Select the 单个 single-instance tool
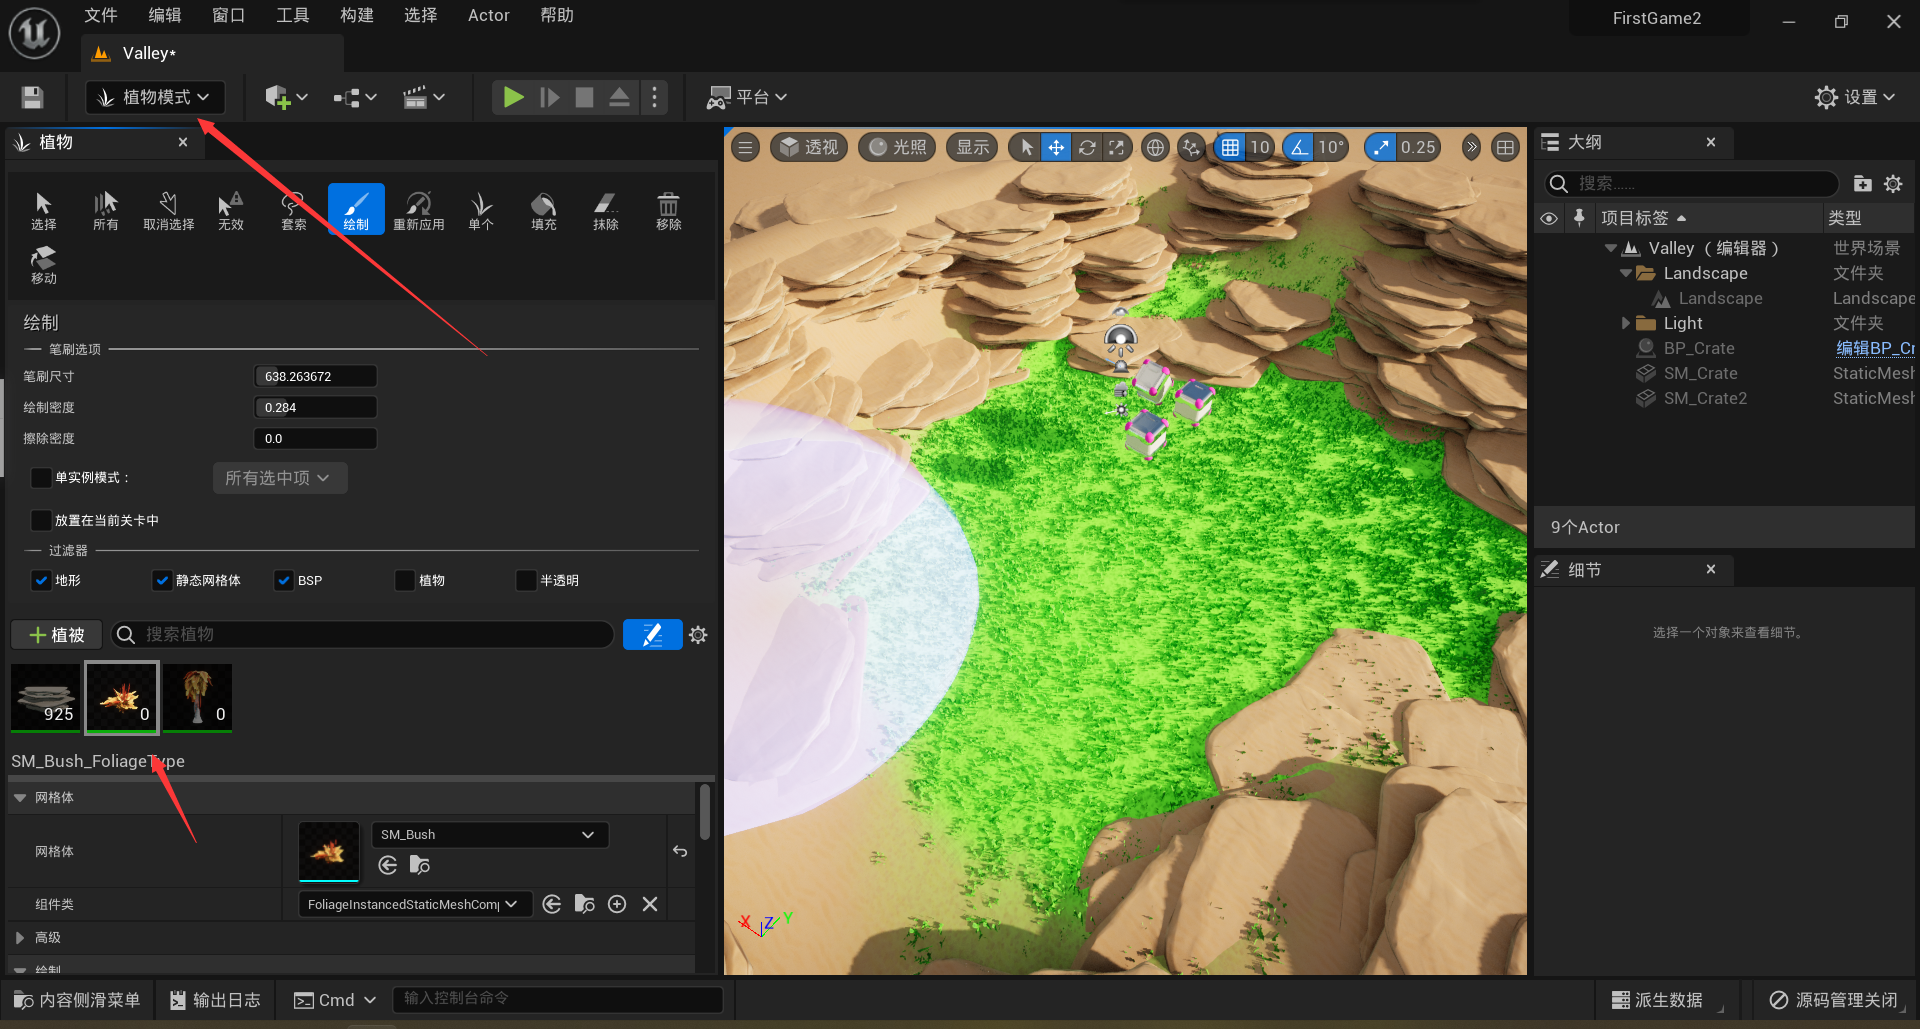Screen dimensions: 1920x1029 click(x=481, y=211)
